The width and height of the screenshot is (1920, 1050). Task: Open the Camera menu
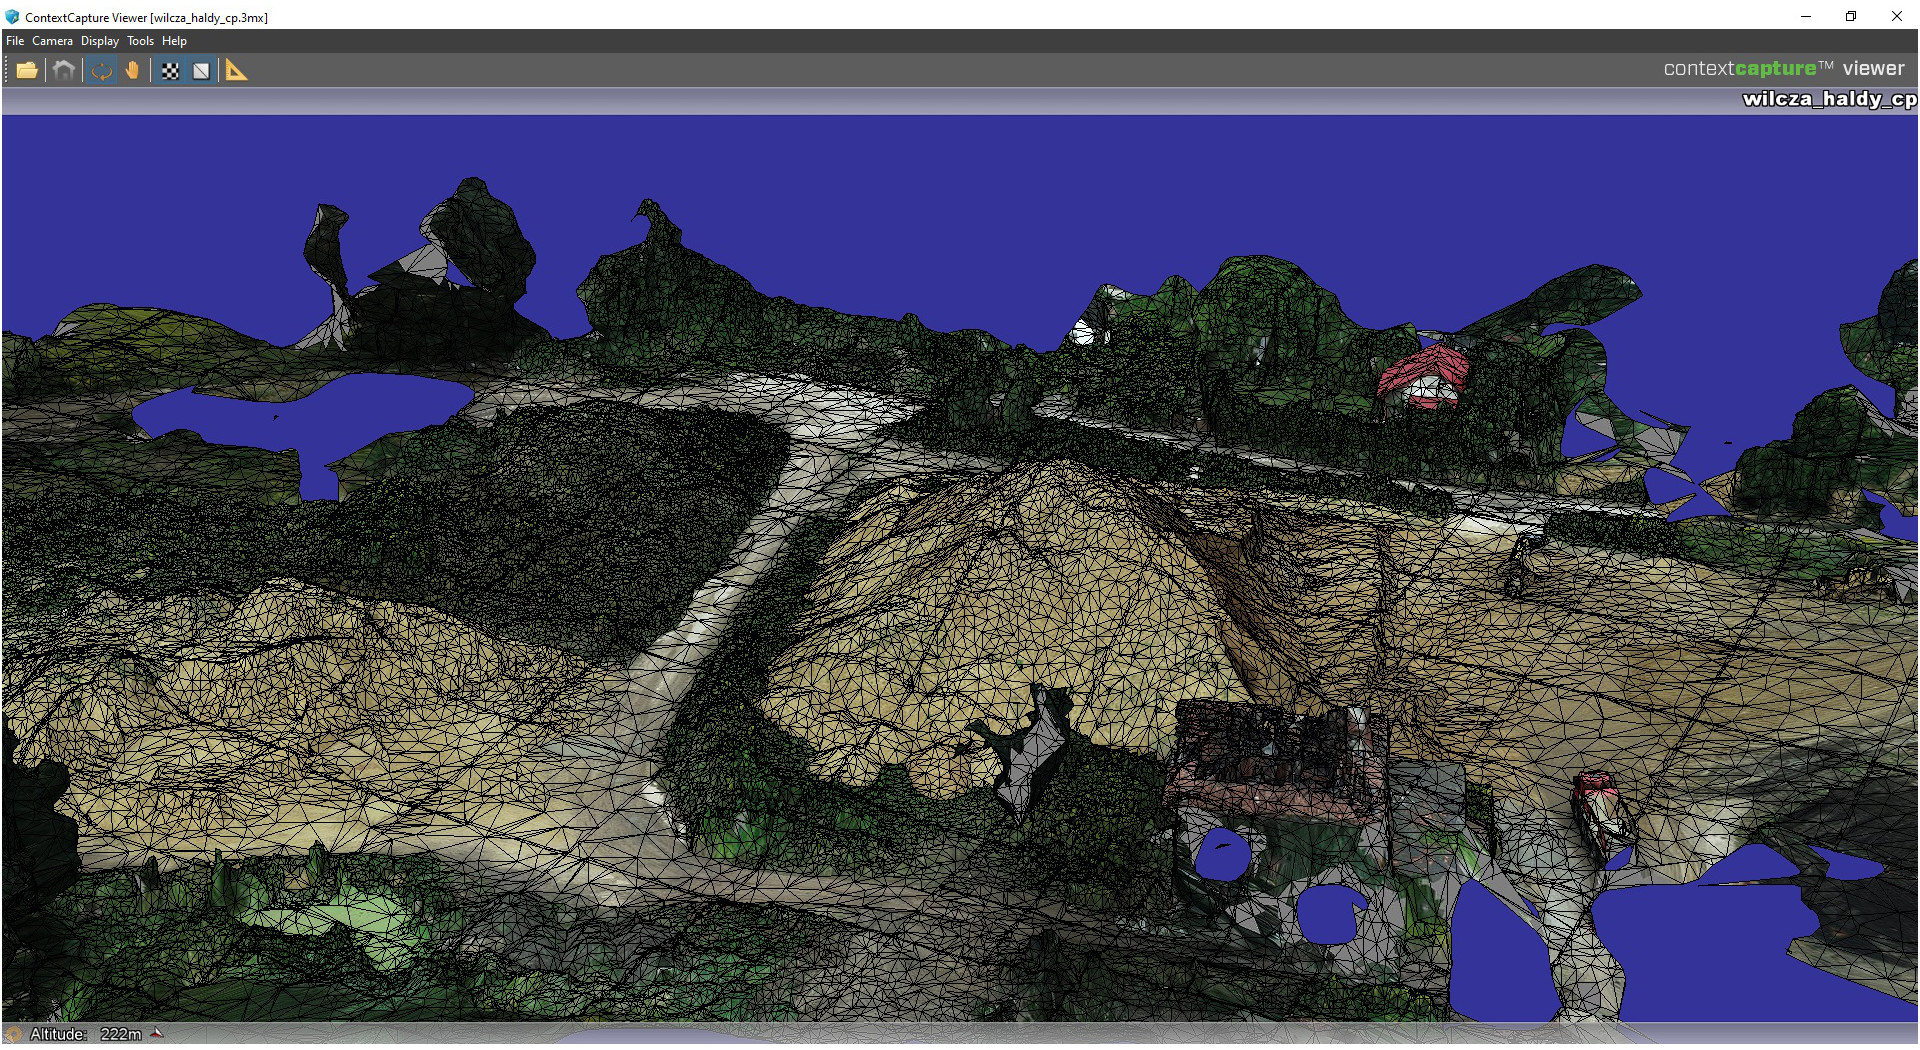tap(52, 41)
